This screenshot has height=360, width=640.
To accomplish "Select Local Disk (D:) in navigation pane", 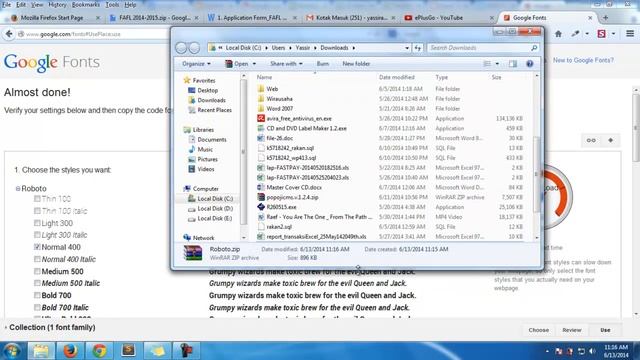I will pos(215,209).
